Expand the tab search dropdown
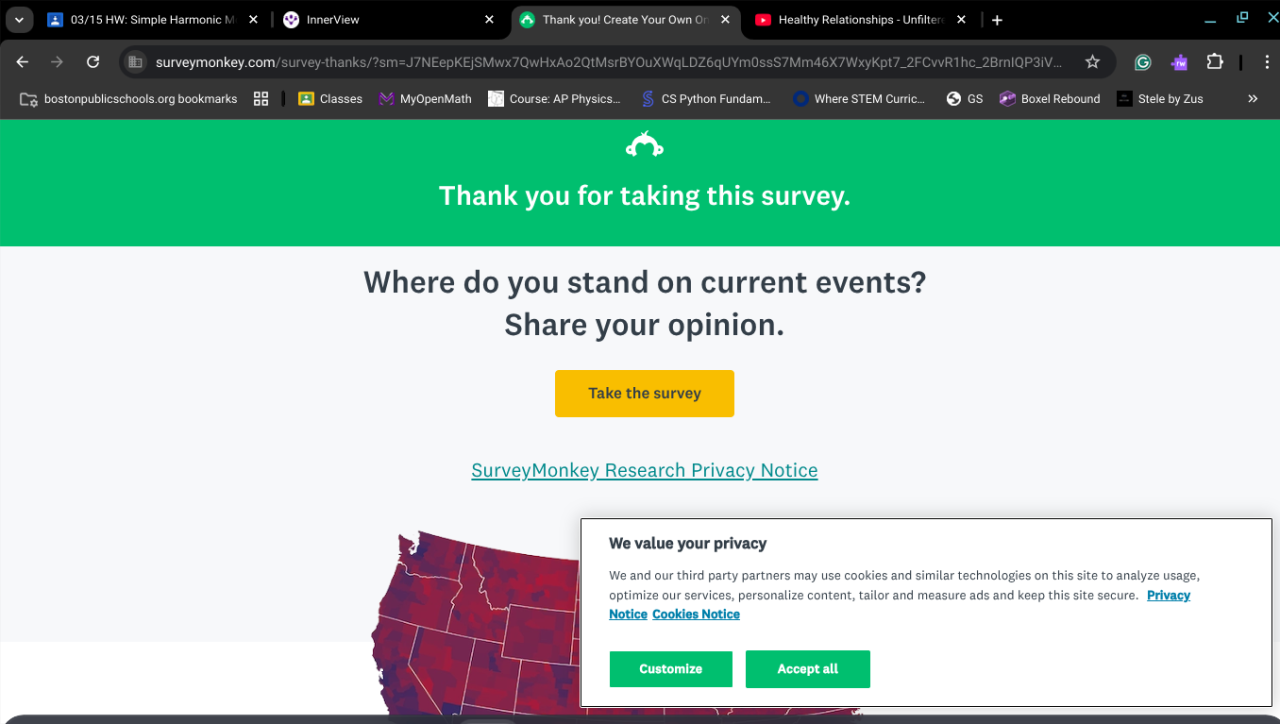This screenshot has height=724, width=1280. coord(19,20)
